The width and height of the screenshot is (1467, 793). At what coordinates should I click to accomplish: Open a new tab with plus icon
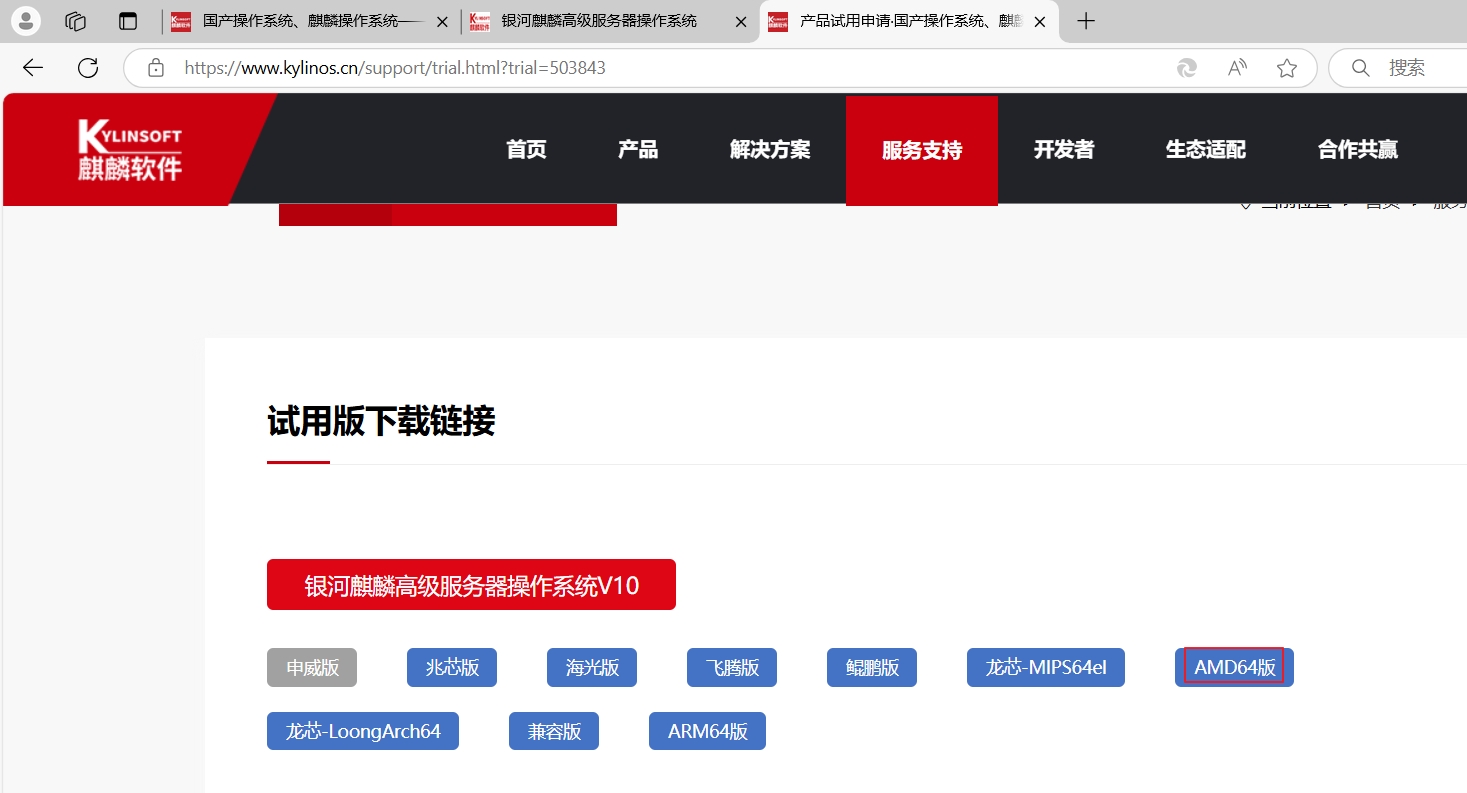(x=1086, y=21)
